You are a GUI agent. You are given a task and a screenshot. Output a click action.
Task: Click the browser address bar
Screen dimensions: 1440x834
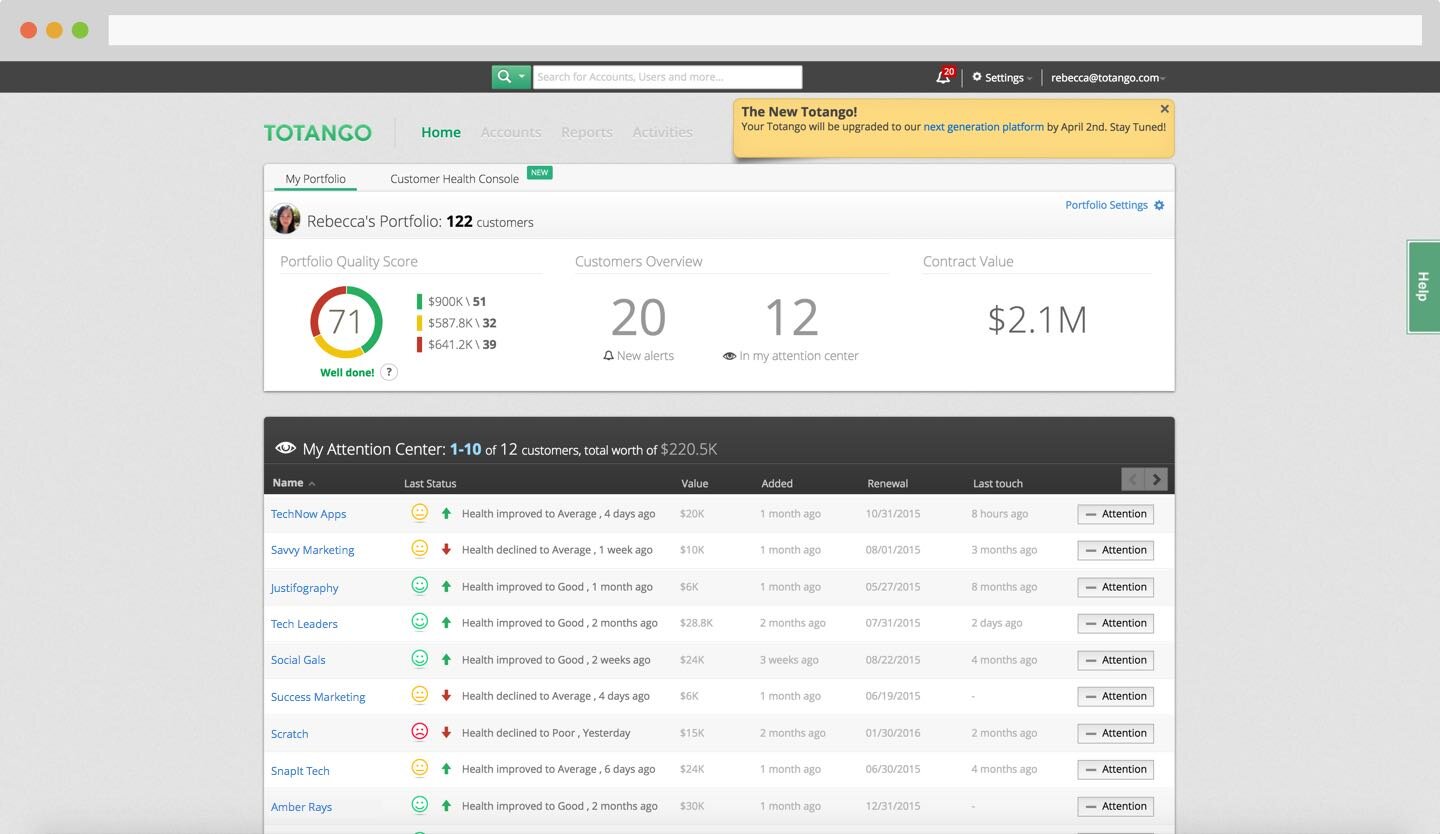tap(765, 30)
